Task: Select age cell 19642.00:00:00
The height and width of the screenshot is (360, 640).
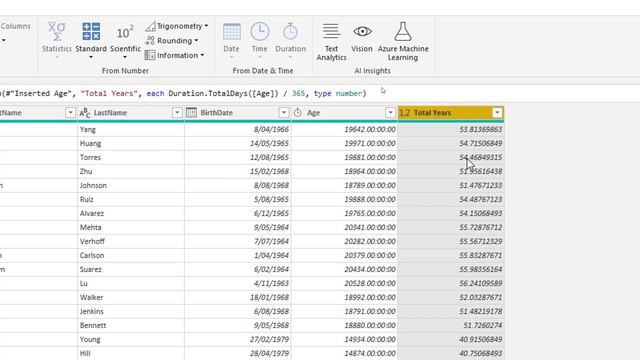Action: [x=344, y=129]
